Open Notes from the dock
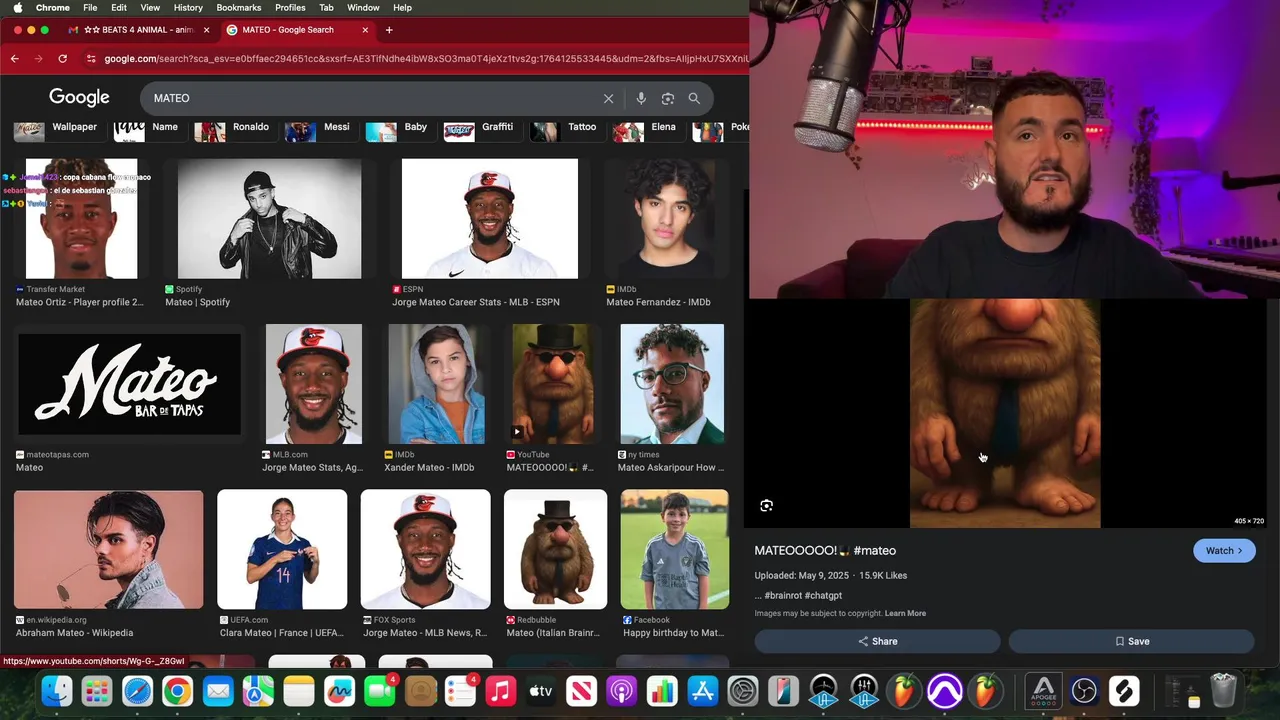The width and height of the screenshot is (1280, 720). point(299,691)
